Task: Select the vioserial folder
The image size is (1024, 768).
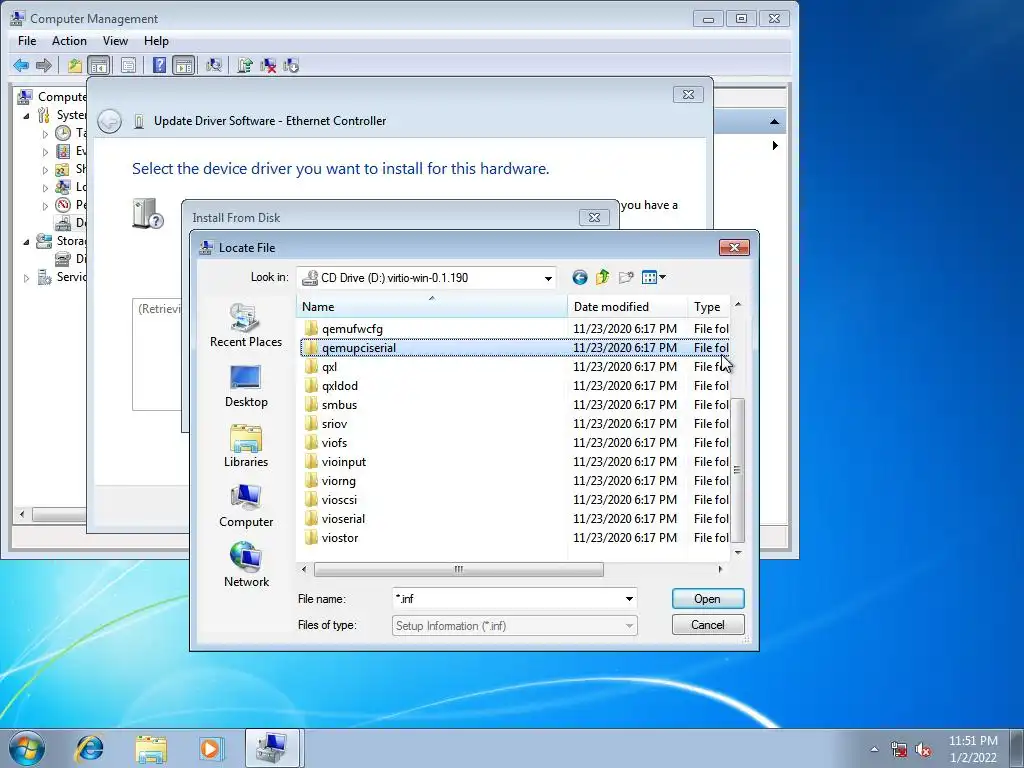Action: click(x=343, y=519)
